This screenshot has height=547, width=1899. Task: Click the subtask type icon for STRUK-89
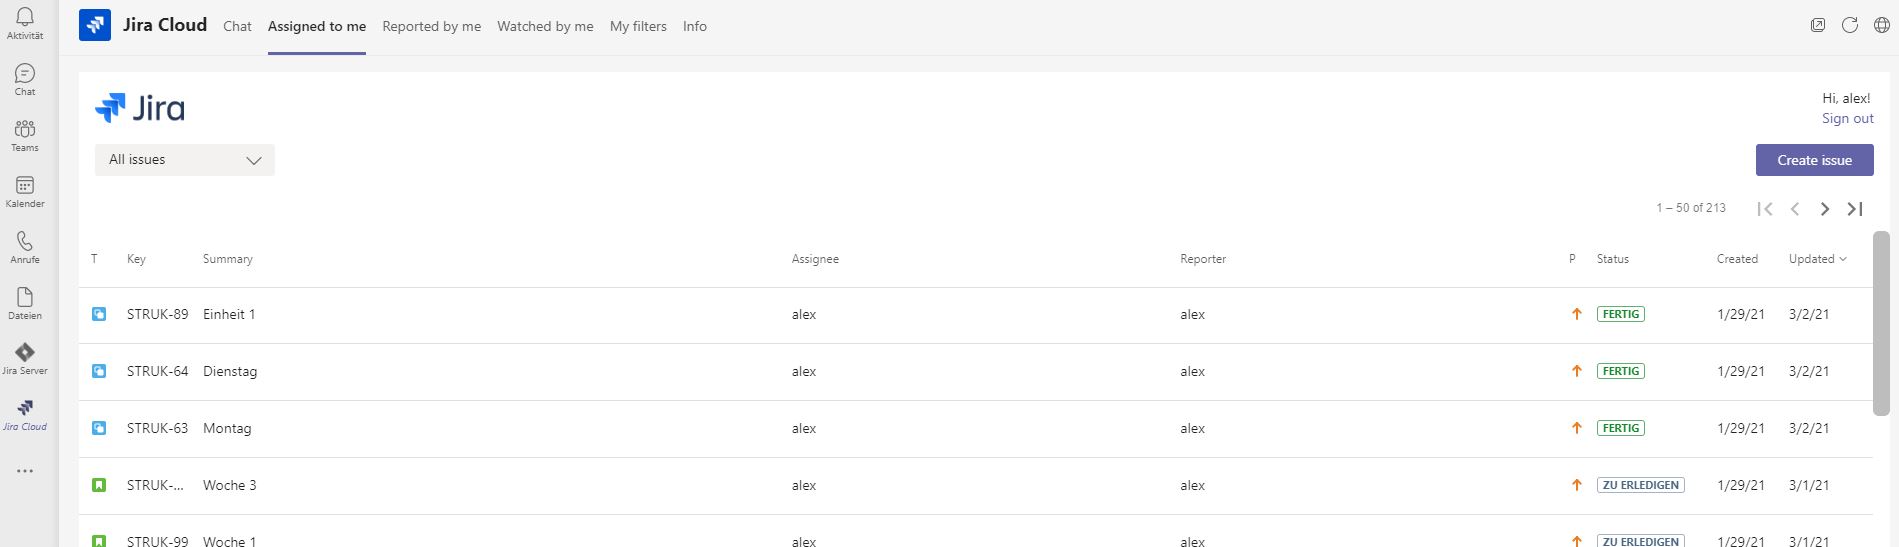coord(99,314)
